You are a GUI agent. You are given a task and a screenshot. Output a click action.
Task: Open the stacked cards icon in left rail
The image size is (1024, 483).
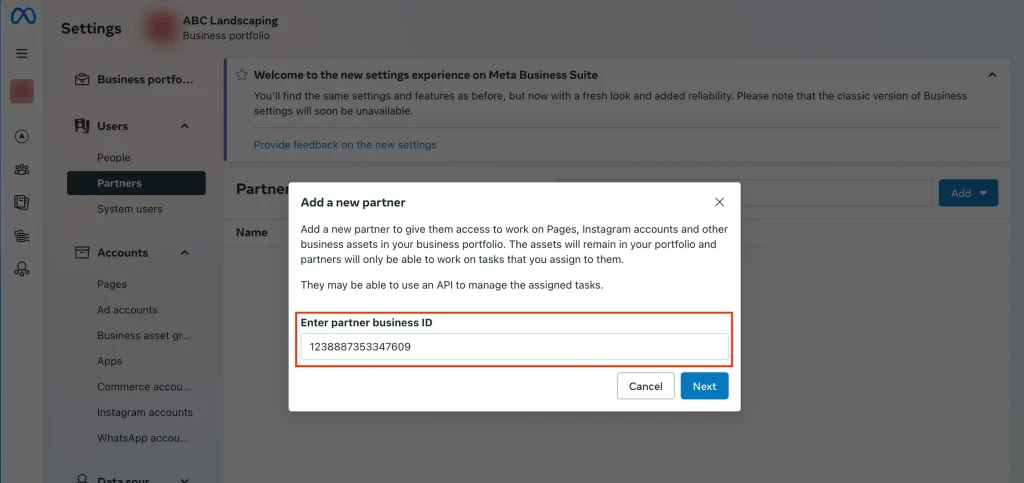coord(22,236)
